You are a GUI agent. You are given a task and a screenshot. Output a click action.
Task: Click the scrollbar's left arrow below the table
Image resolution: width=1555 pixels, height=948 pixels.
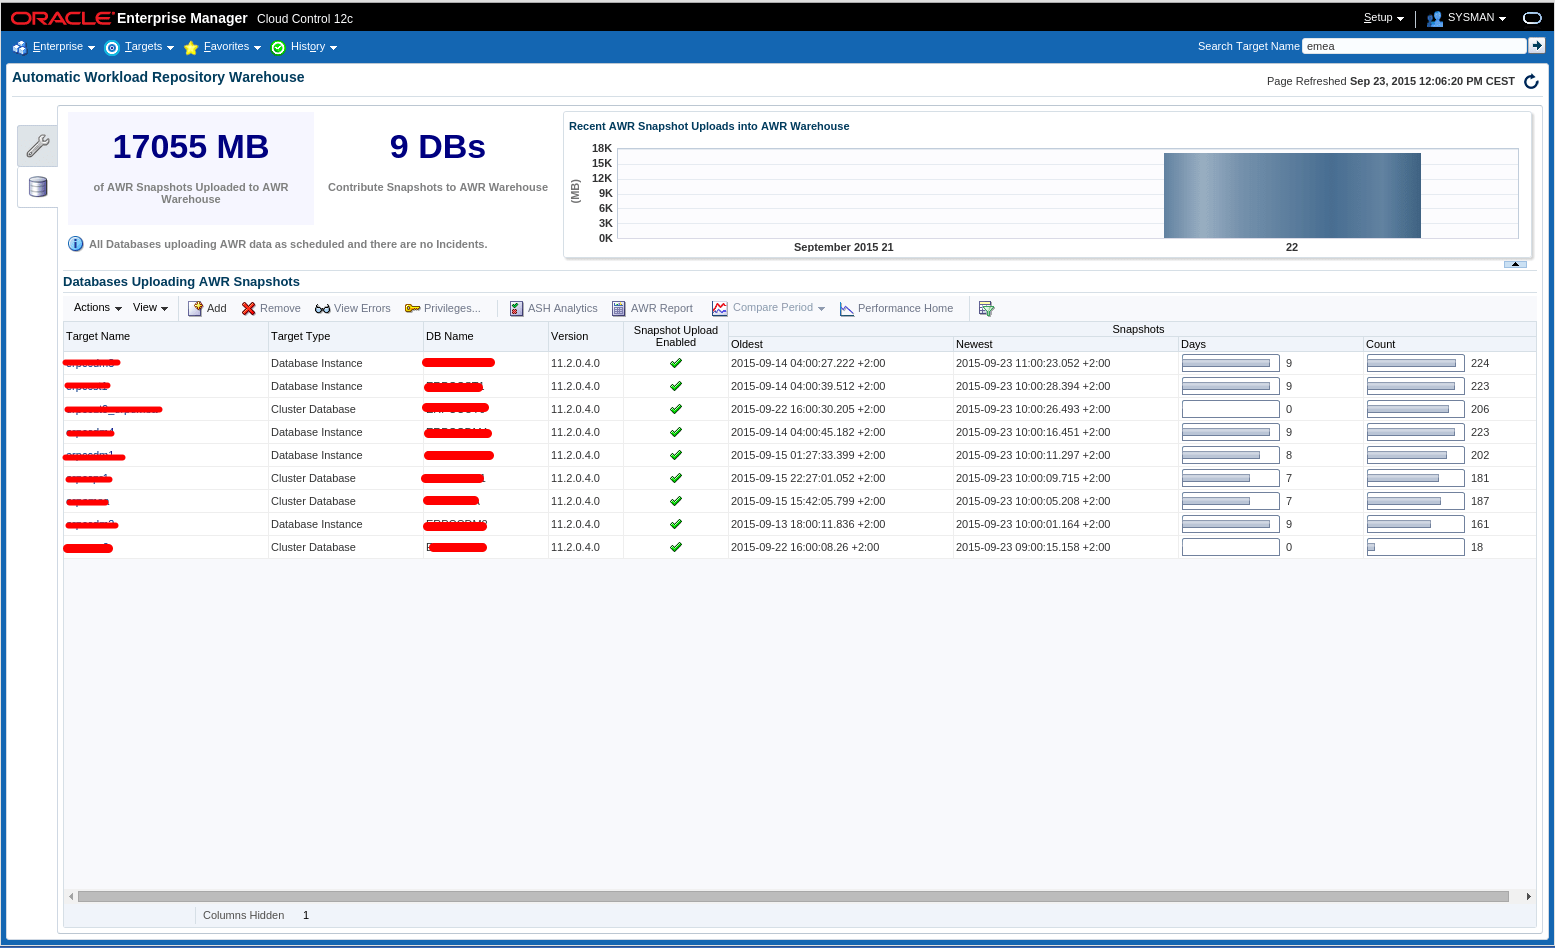click(x=70, y=896)
